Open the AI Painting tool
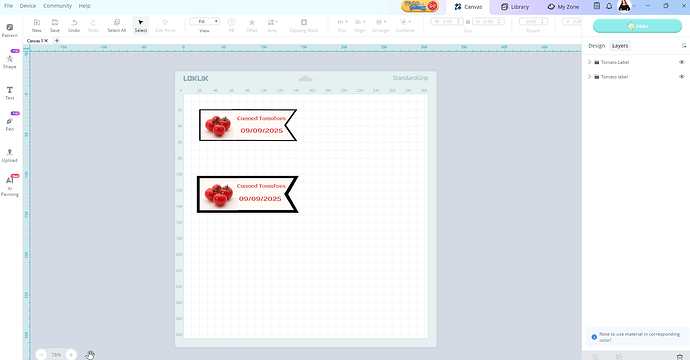690x360 pixels. click(x=10, y=186)
